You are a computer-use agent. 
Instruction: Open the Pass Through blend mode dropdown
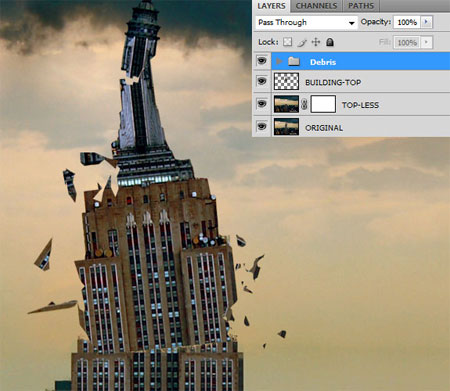point(306,22)
